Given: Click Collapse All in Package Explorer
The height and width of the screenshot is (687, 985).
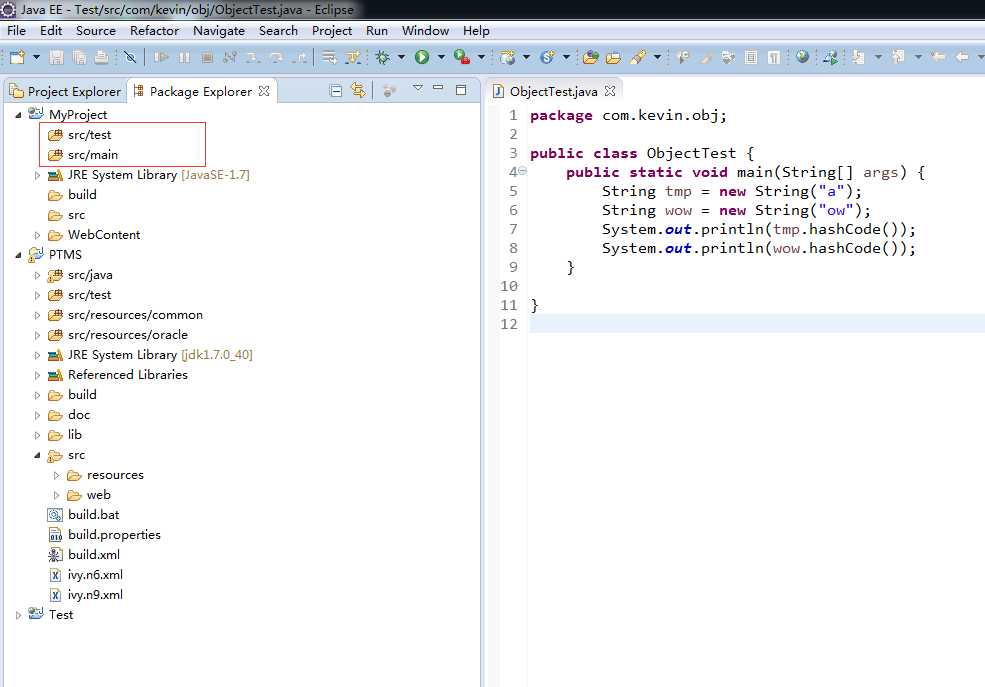Looking at the screenshot, I should pos(335,91).
